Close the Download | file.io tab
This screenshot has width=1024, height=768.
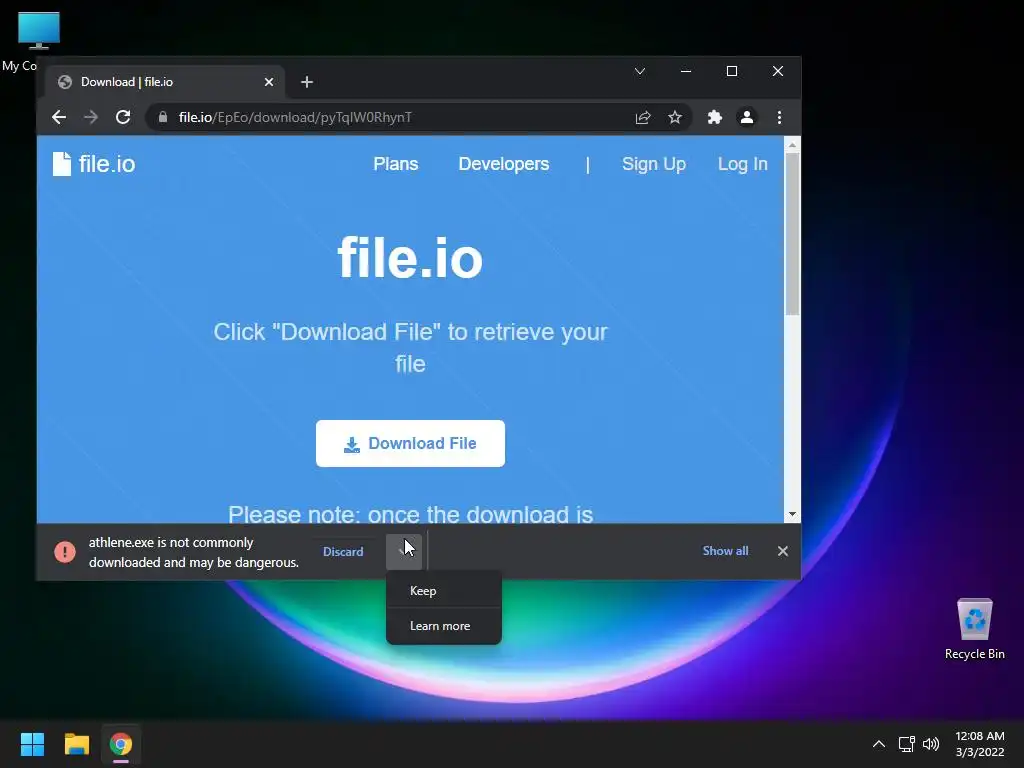coord(269,82)
